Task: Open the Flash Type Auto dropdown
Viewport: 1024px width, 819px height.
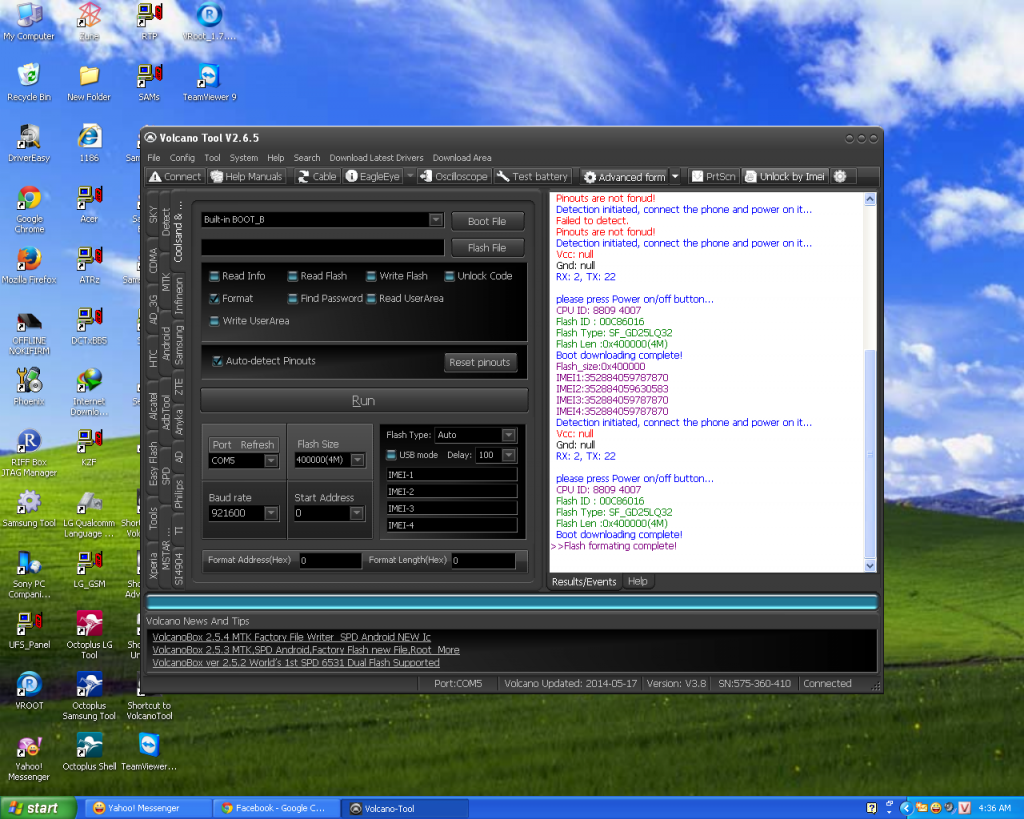Action: [508, 435]
